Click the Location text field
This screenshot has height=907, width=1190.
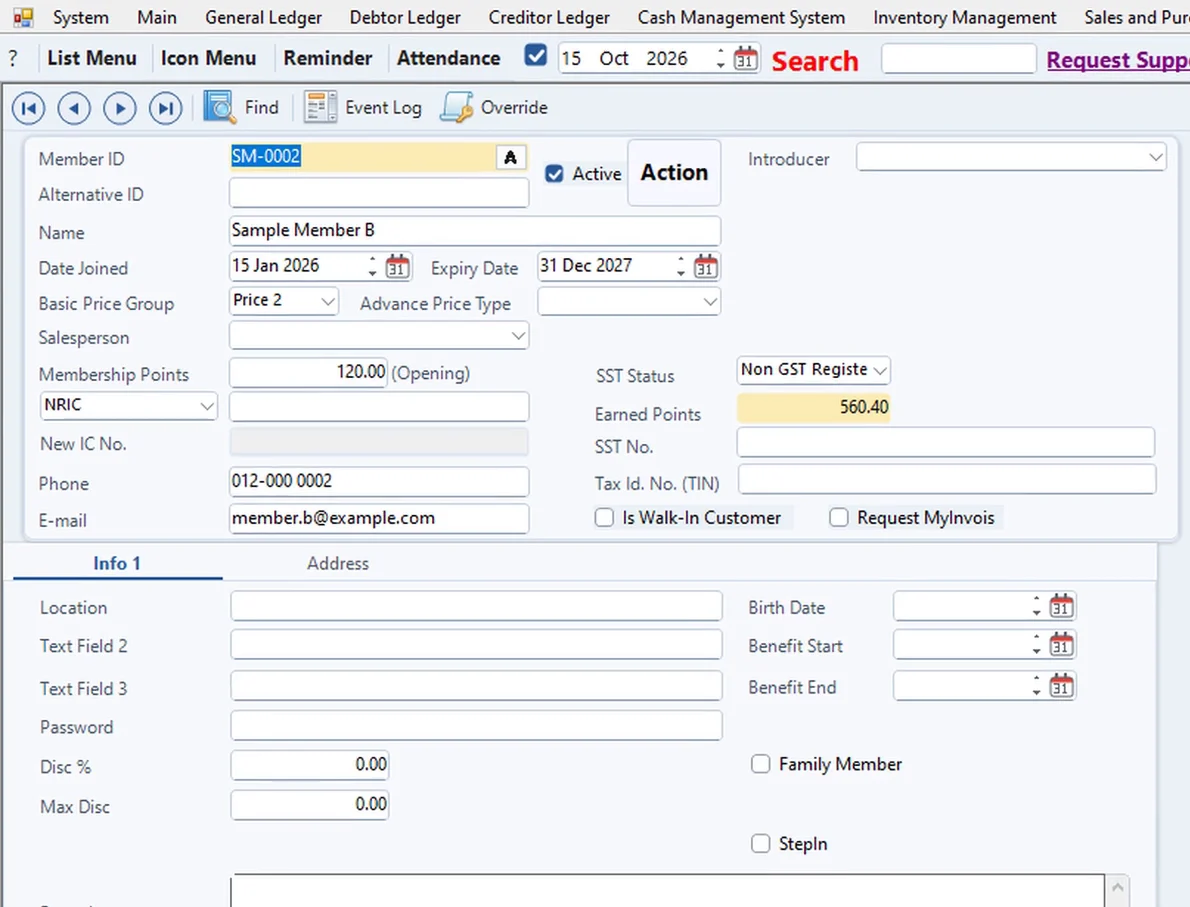click(476, 606)
